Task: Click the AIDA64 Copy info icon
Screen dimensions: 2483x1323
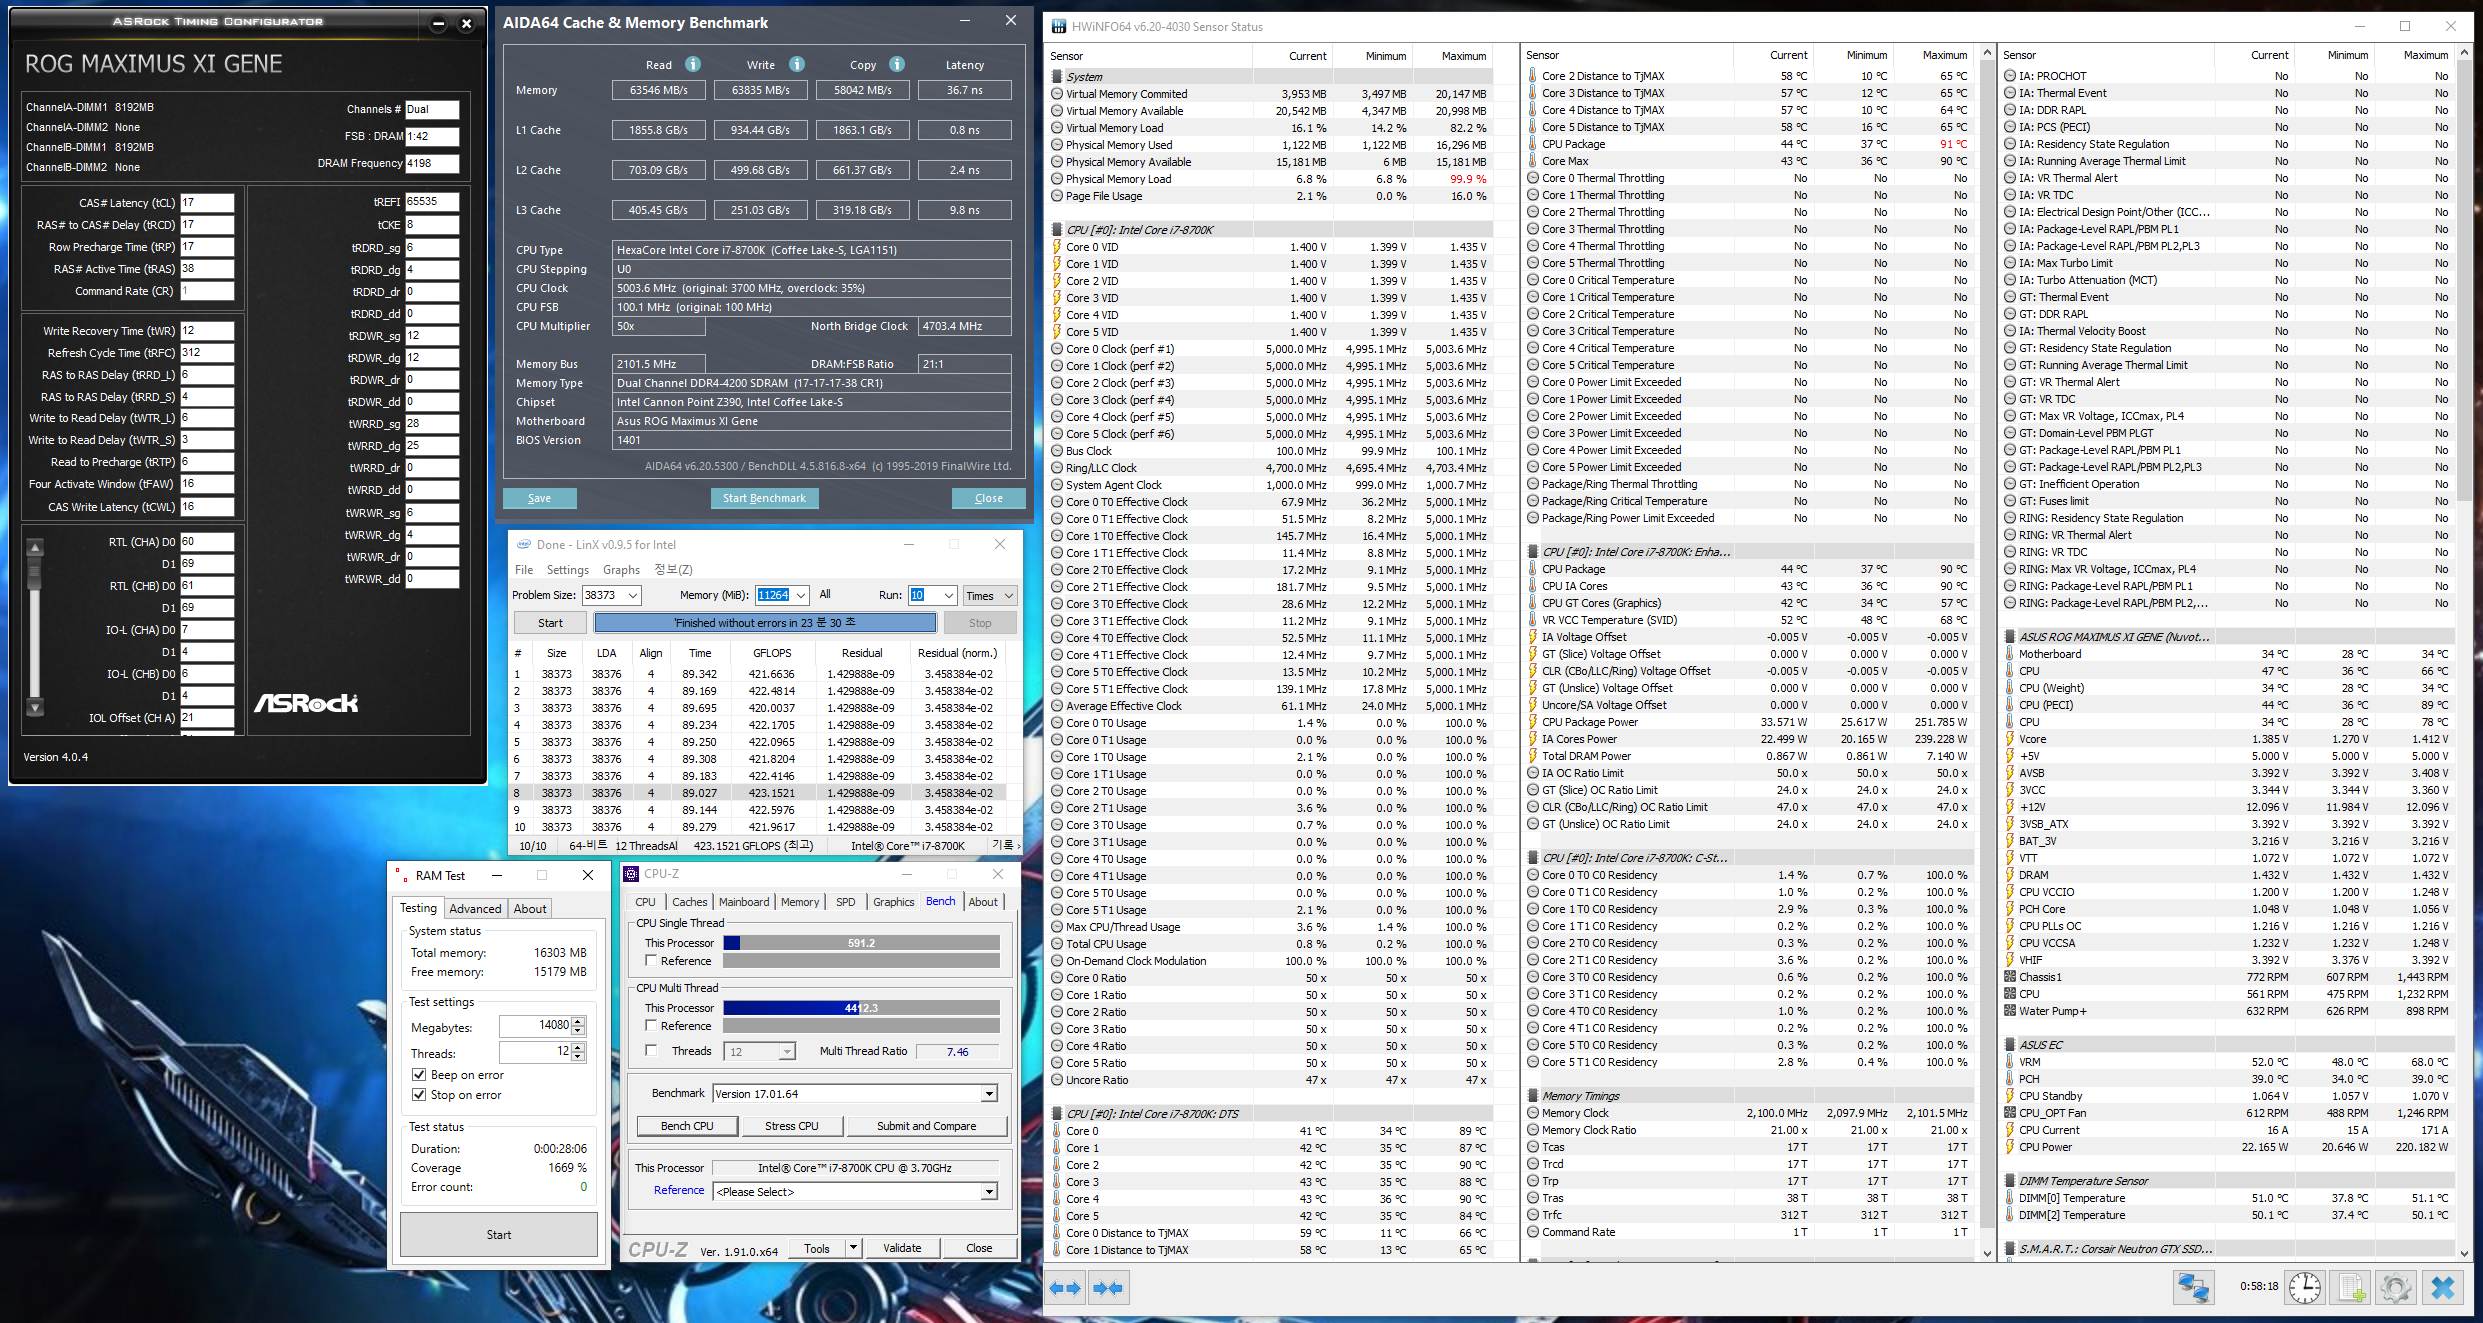Action: (x=897, y=64)
